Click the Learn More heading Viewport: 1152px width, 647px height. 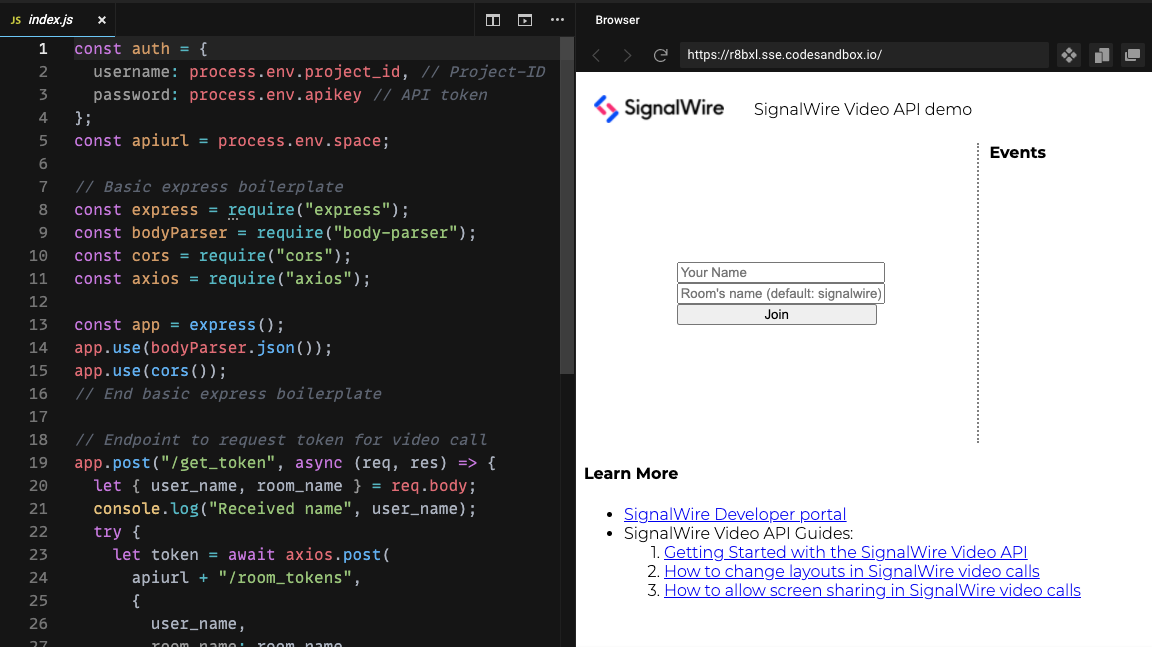coord(630,474)
